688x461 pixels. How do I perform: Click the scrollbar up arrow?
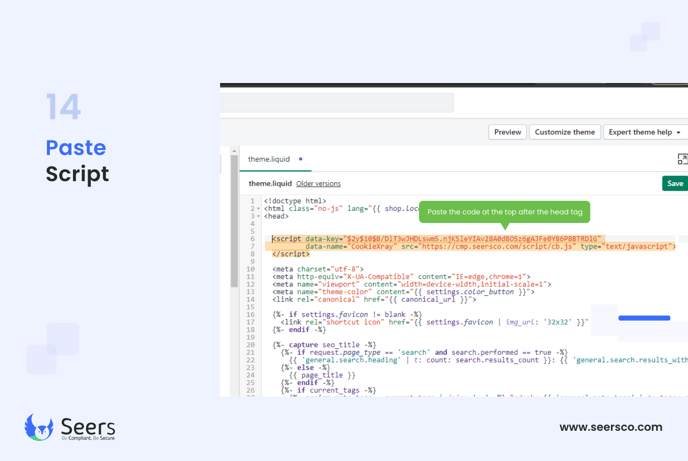coord(234,151)
